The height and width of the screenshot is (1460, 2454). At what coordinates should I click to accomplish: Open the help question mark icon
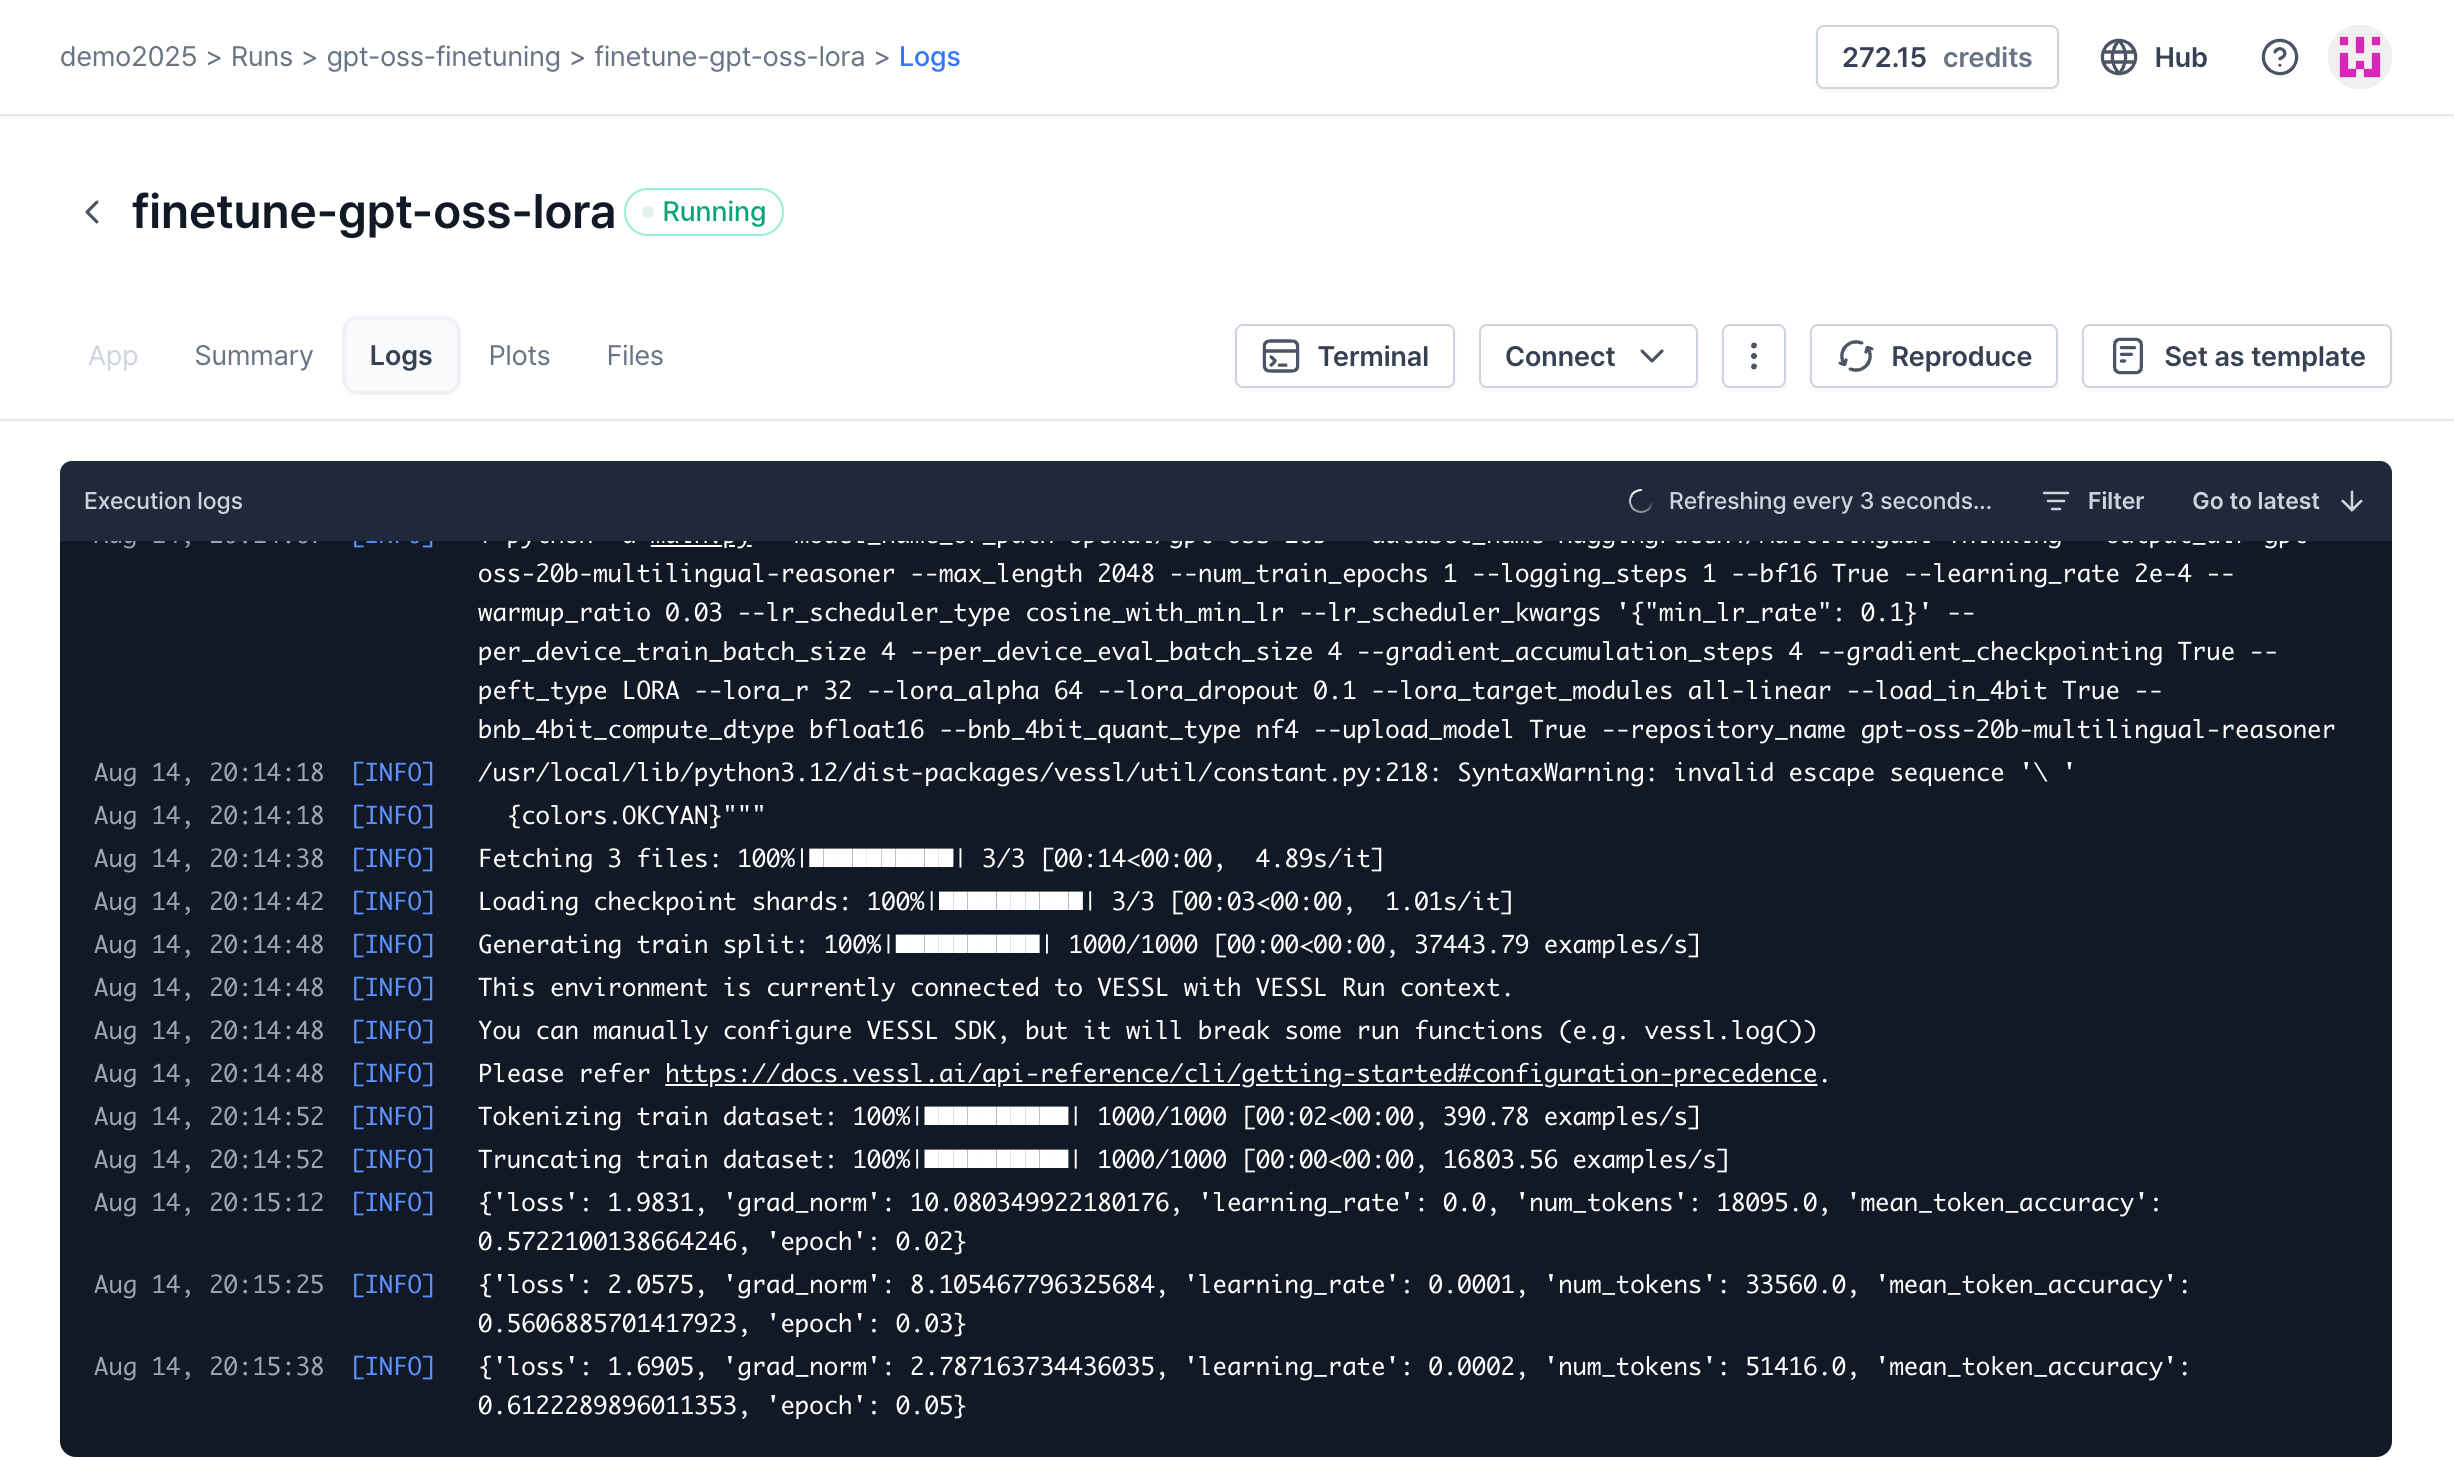pos(2279,57)
